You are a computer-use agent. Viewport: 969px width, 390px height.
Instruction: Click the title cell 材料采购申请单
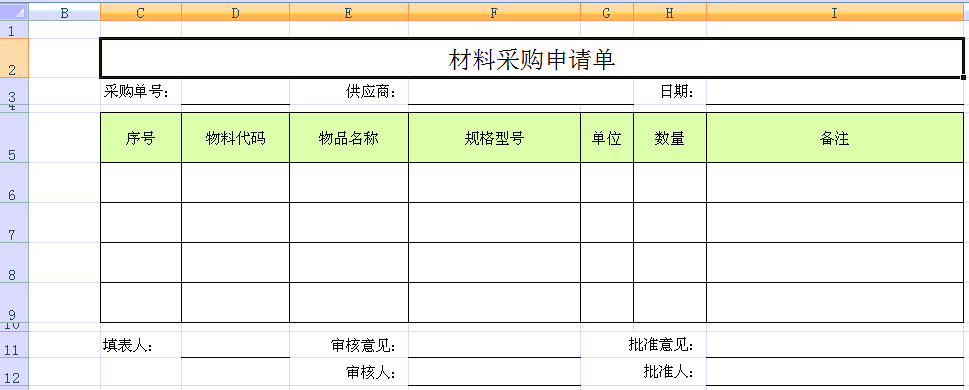tap(531, 59)
